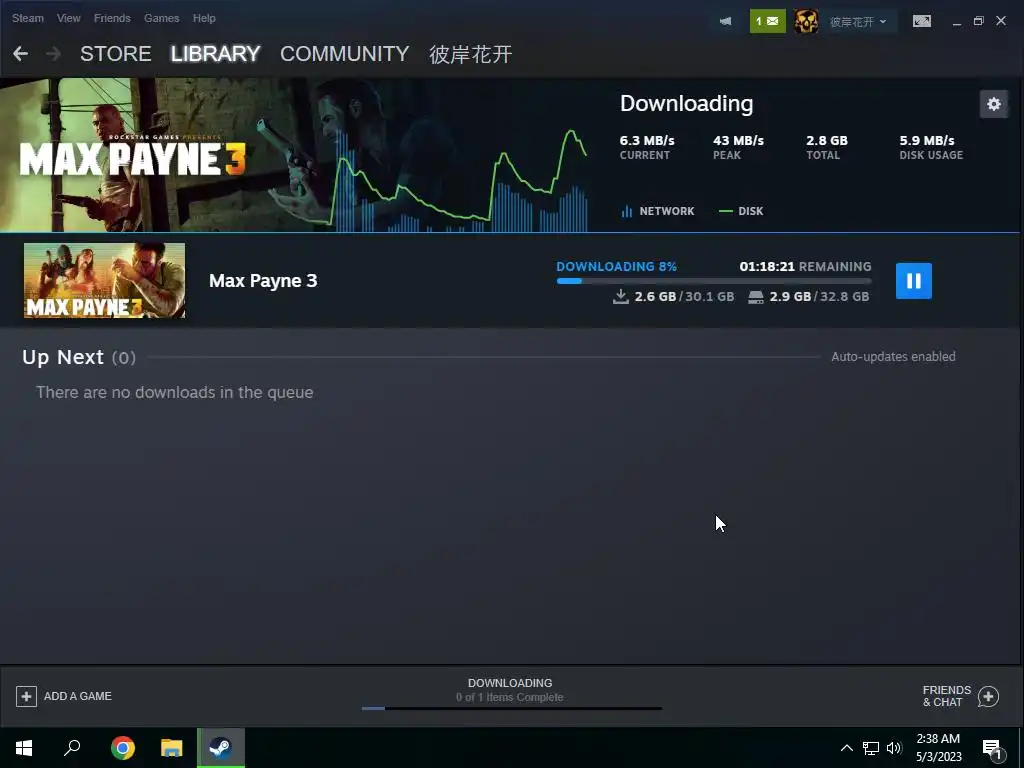
Task: Open the network tray icon
Action: pos(871,748)
